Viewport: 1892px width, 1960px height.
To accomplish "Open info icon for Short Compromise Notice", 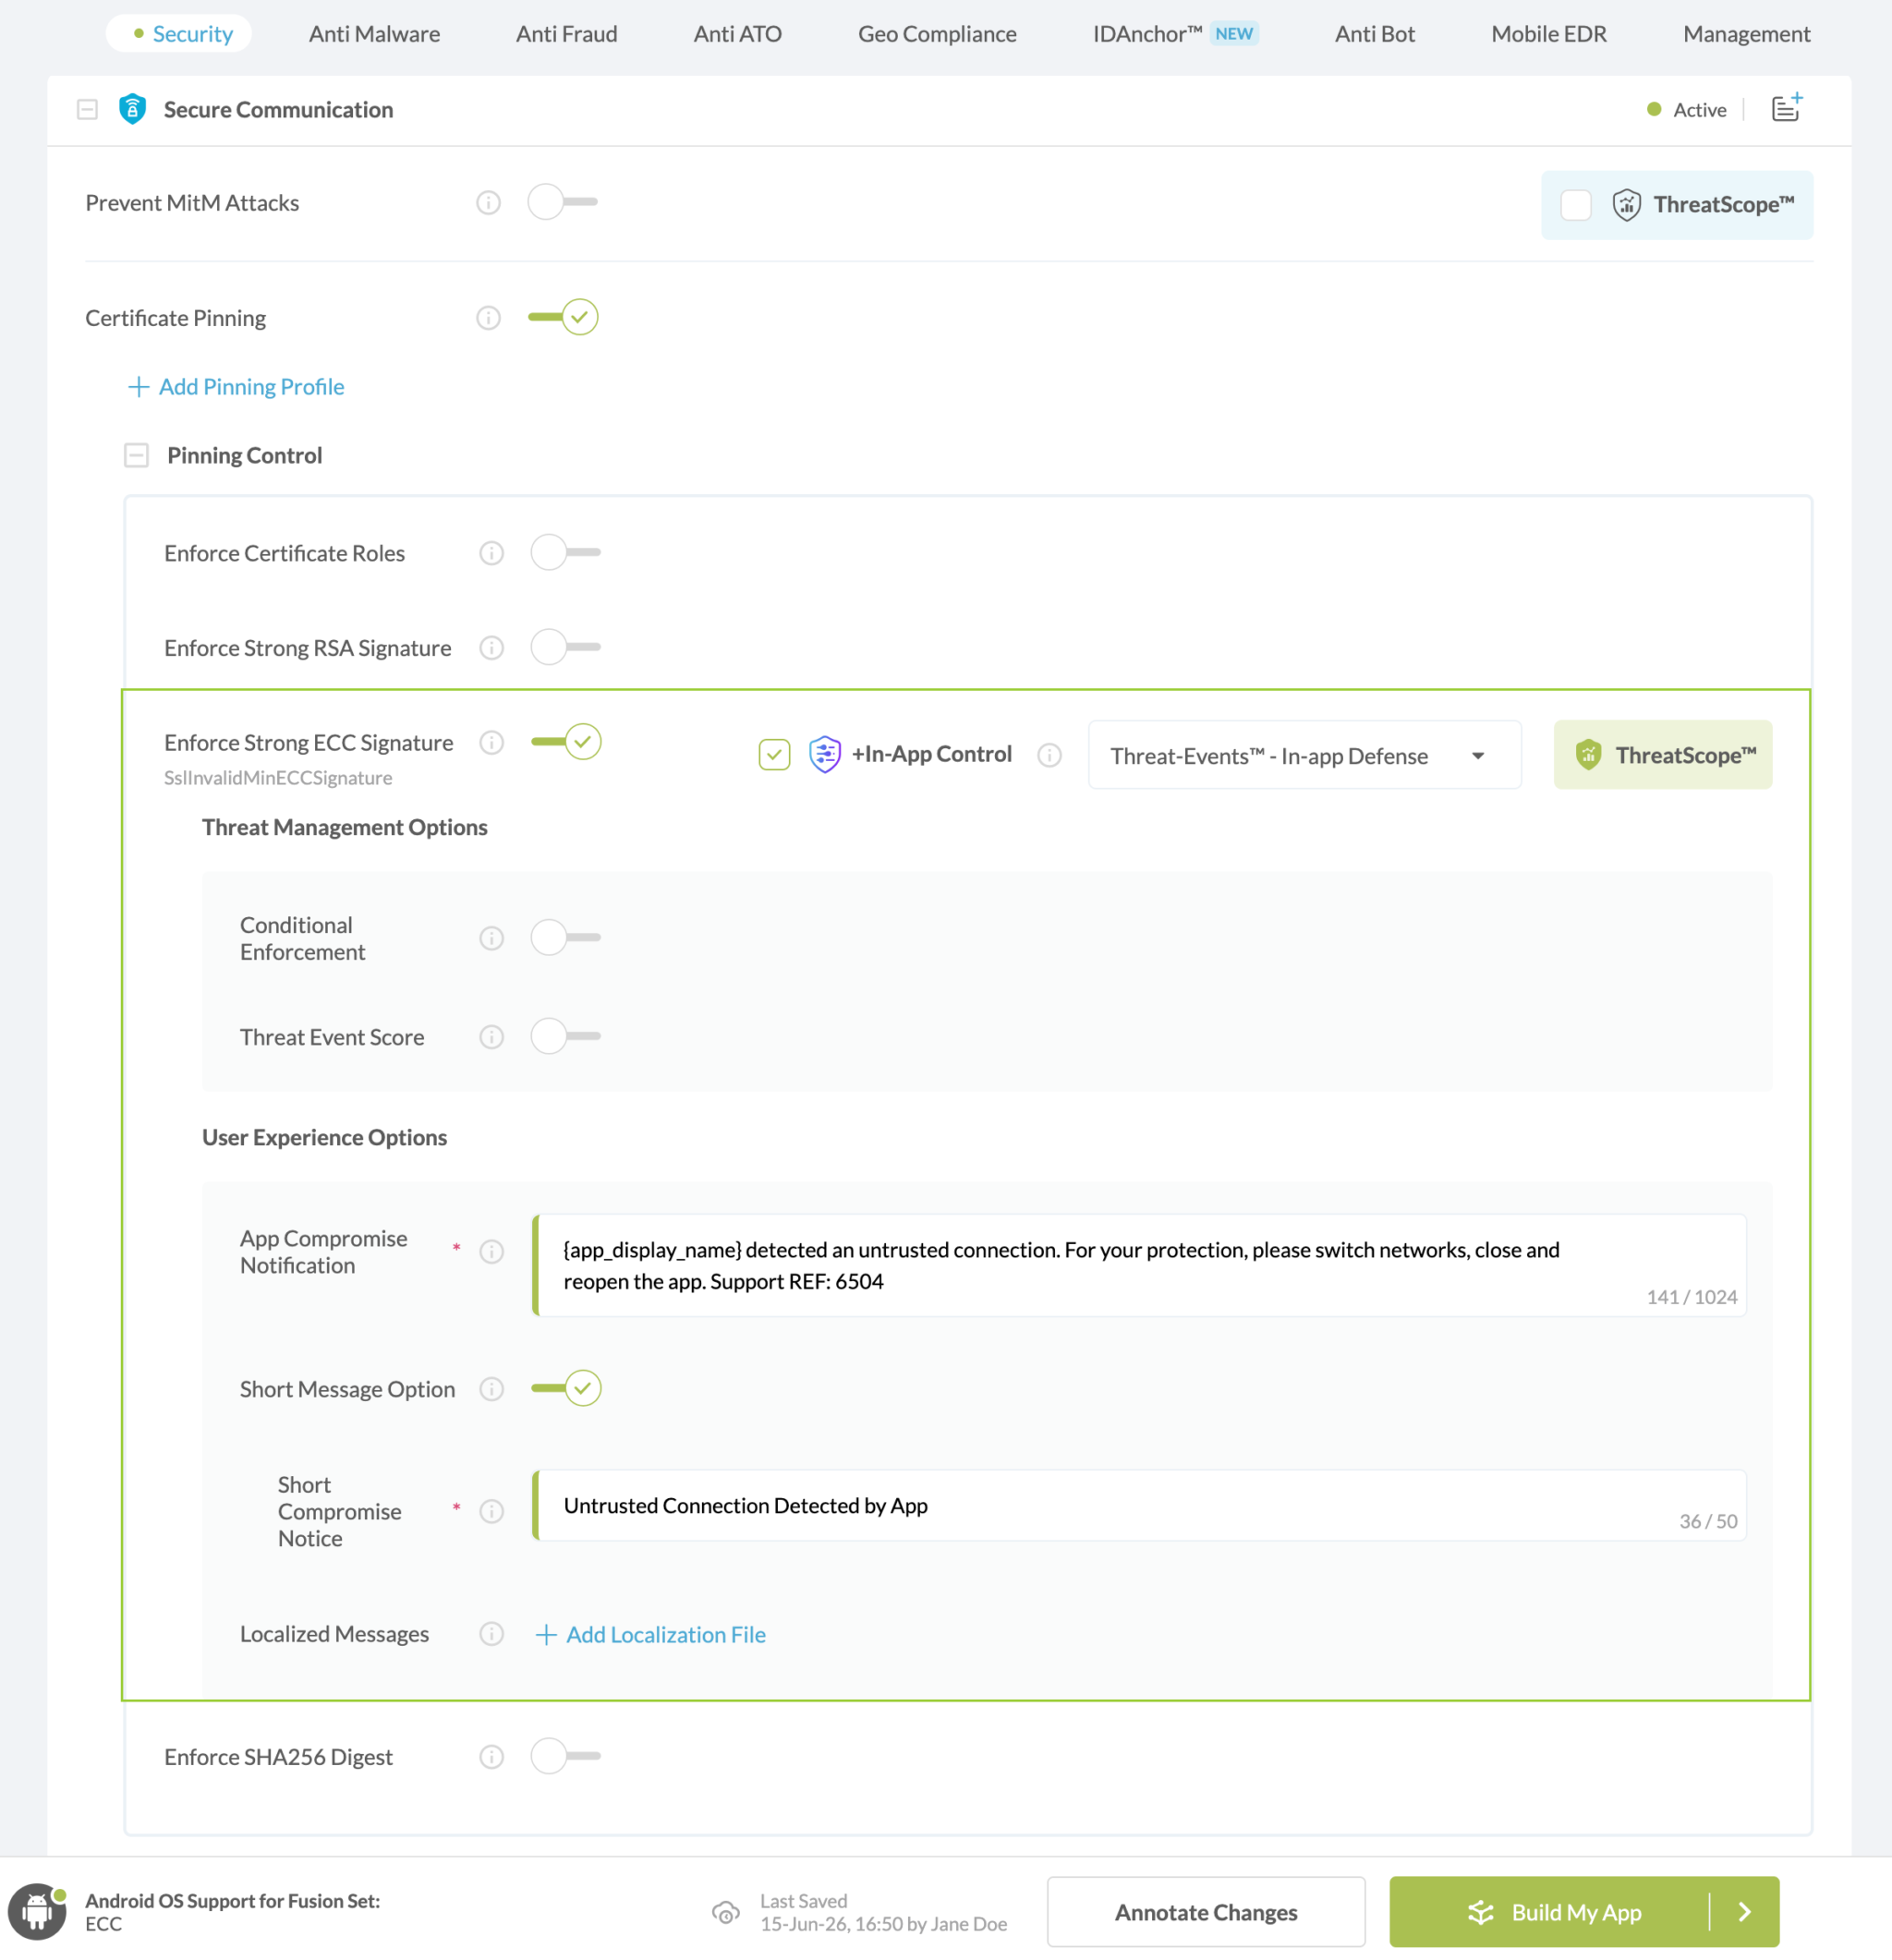I will point(491,1511).
